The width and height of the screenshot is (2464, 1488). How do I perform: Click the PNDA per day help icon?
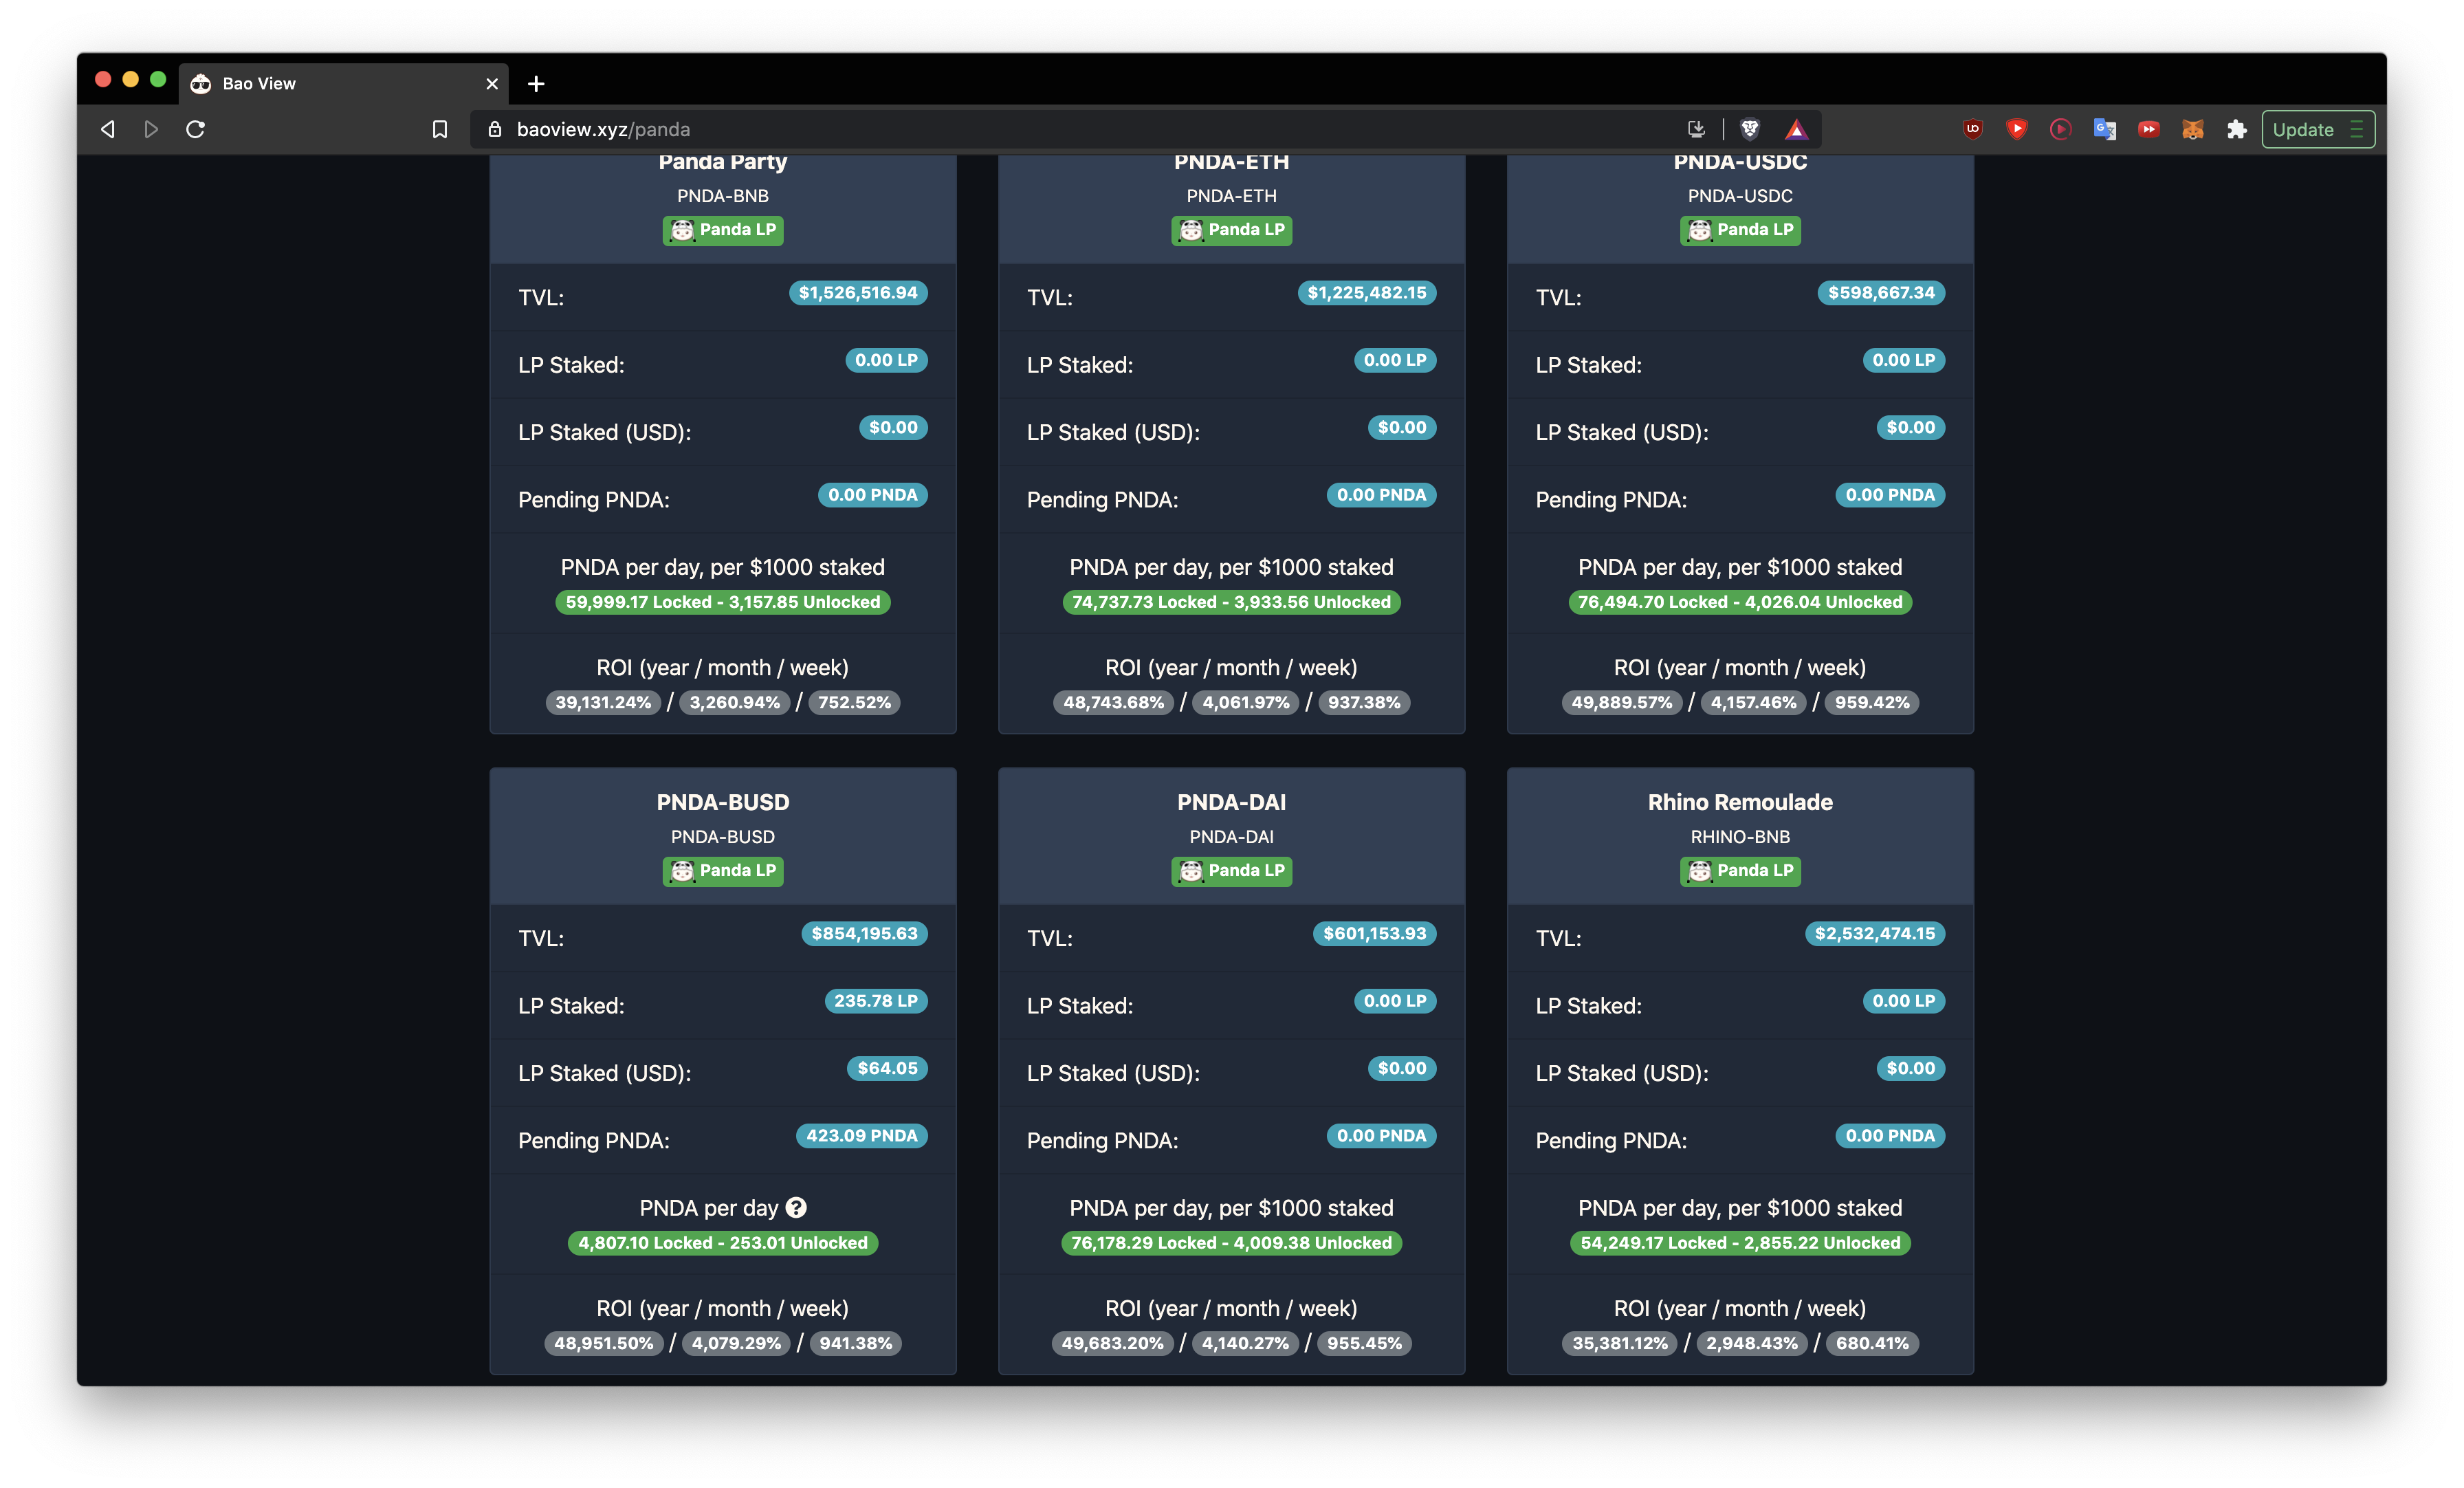(796, 1208)
